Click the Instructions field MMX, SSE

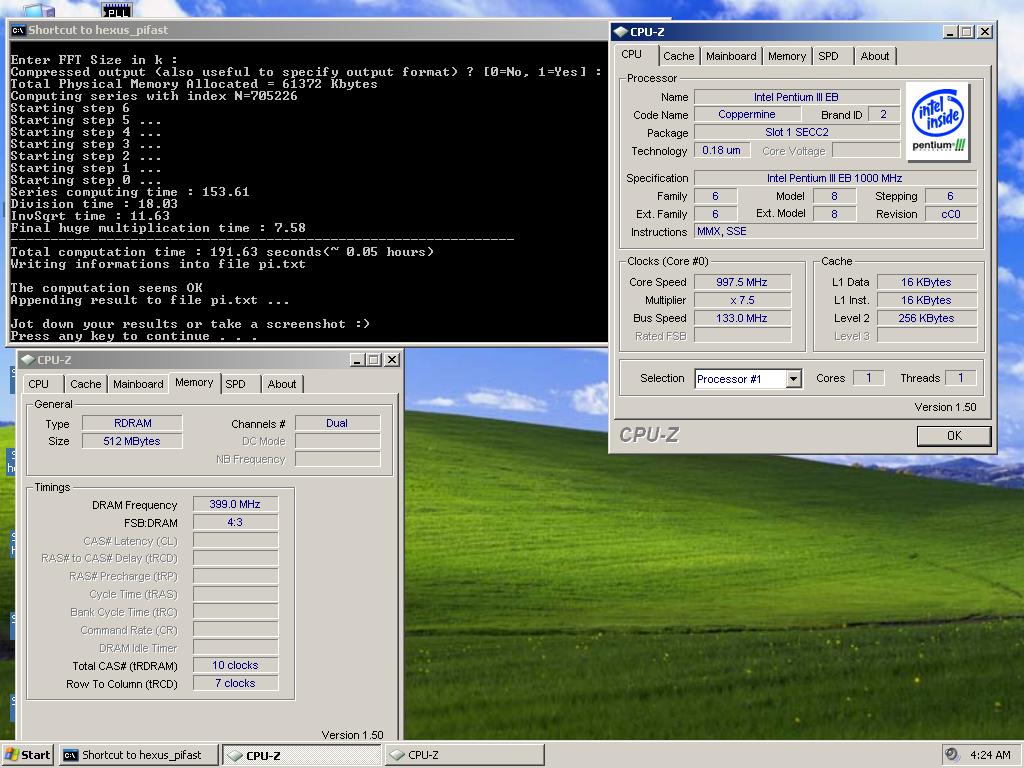point(835,231)
